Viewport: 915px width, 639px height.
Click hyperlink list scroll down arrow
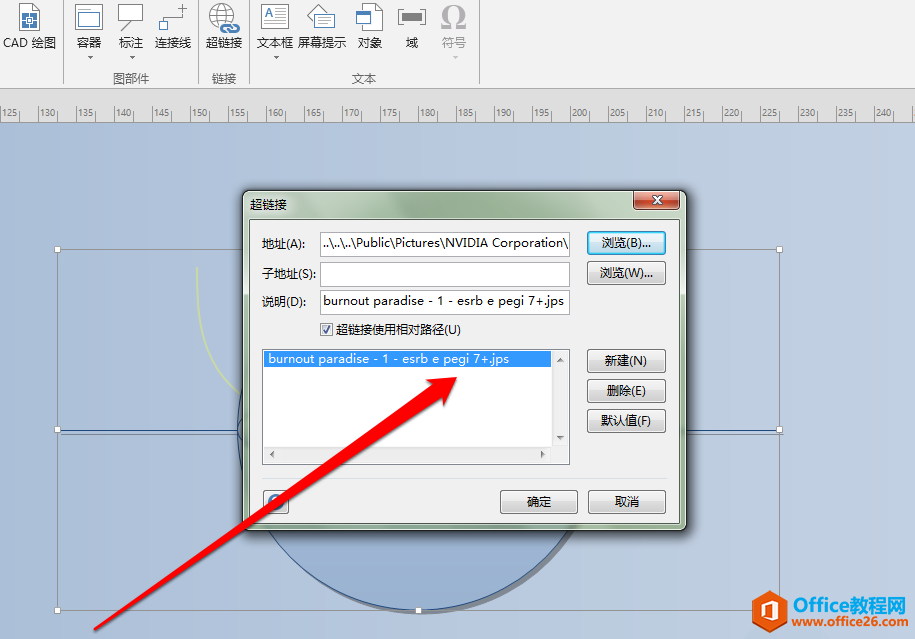pos(560,438)
